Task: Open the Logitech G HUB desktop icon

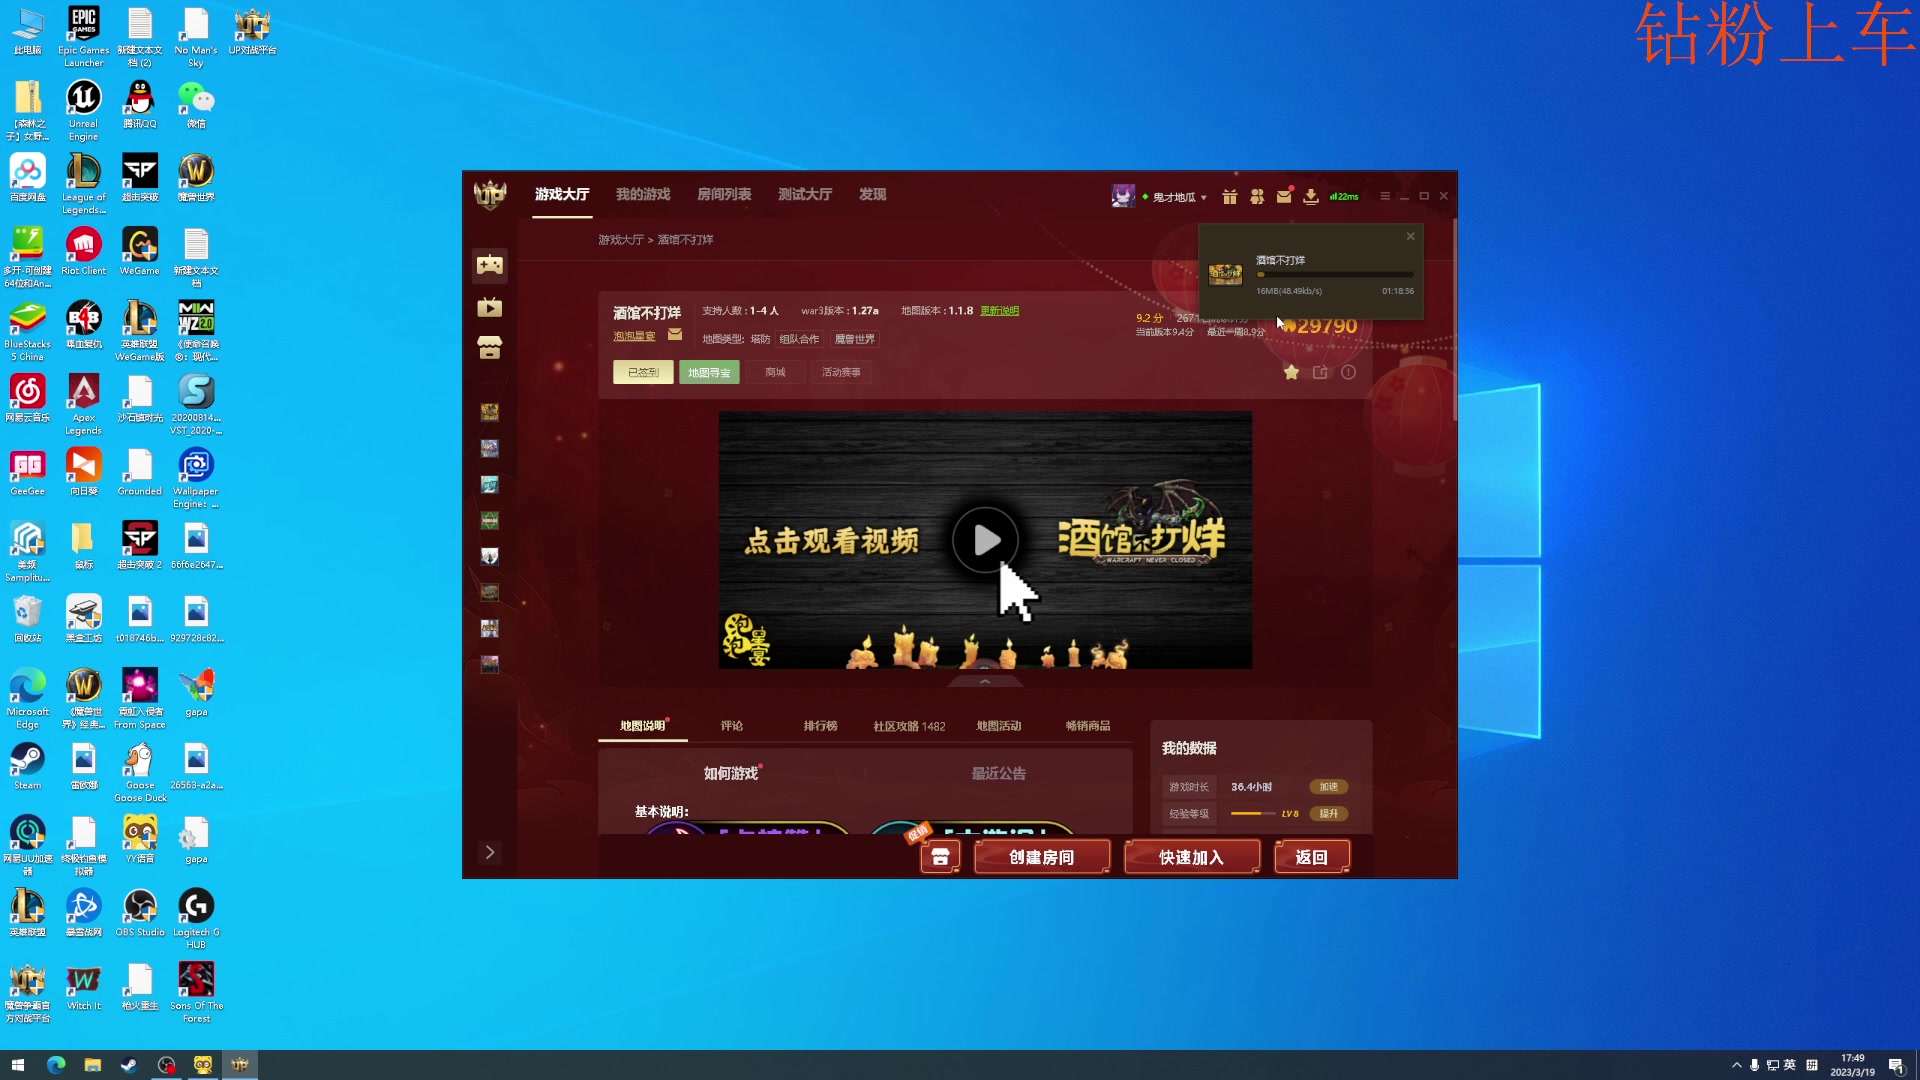Action: tap(196, 919)
